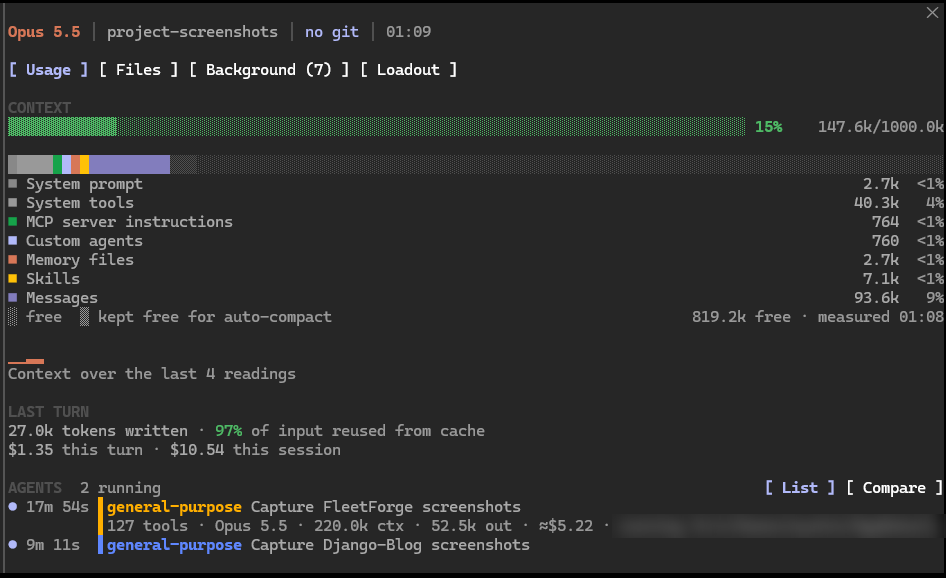
Task: Click the 15% context percentage
Action: coord(769,127)
